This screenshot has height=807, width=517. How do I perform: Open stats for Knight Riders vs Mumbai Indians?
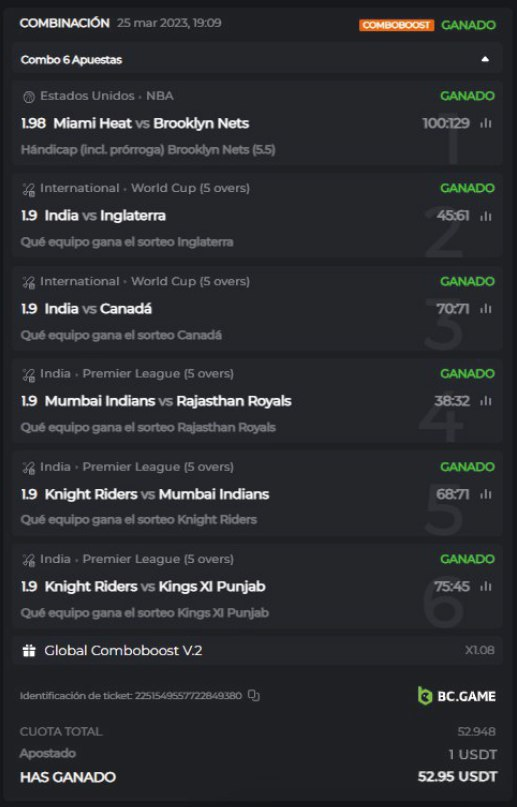click(x=486, y=494)
